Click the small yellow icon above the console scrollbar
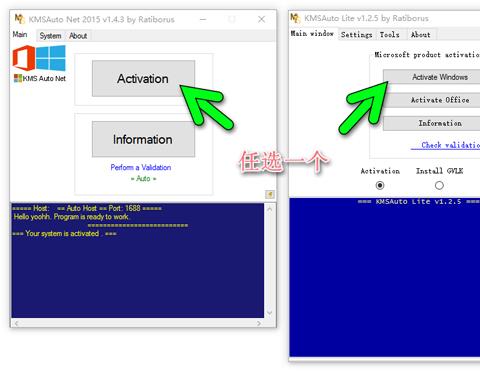Image resolution: width=480 pixels, height=372 pixels. coord(270,194)
